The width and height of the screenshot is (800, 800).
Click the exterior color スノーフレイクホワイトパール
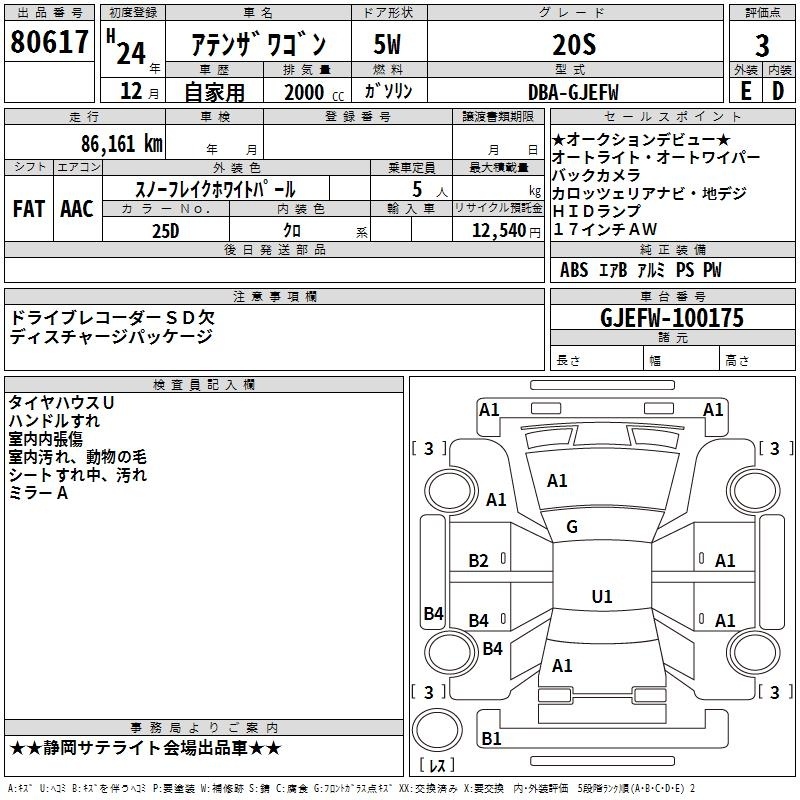pyautogui.click(x=215, y=188)
